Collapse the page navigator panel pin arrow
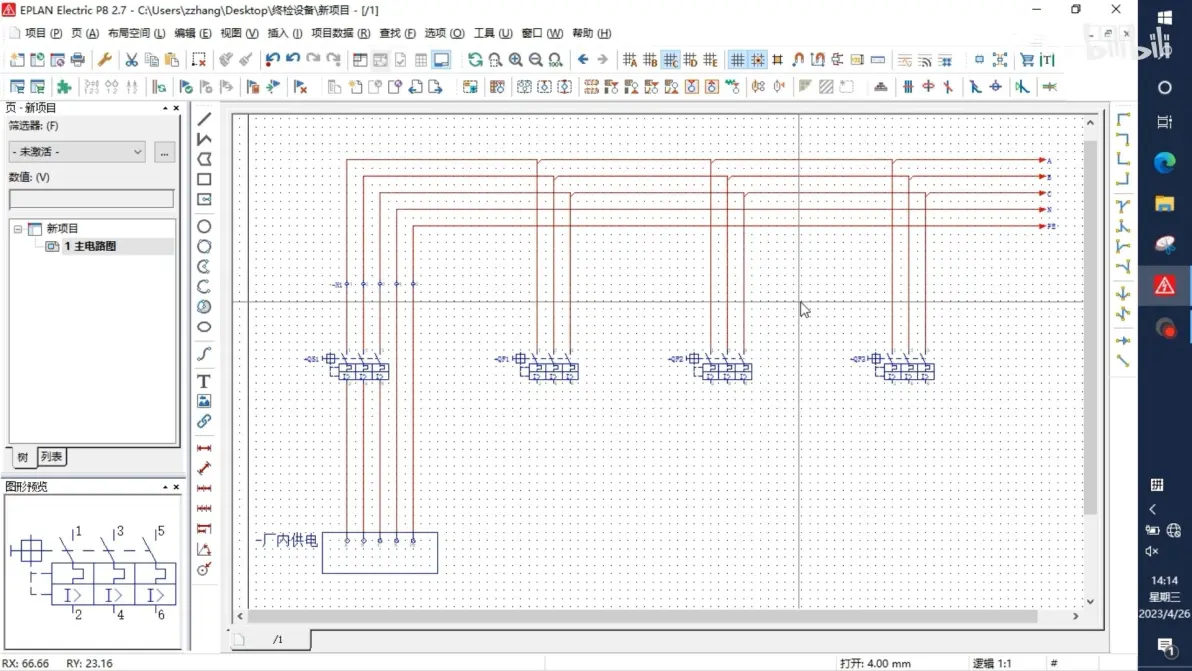1192x671 pixels. (x=165, y=108)
